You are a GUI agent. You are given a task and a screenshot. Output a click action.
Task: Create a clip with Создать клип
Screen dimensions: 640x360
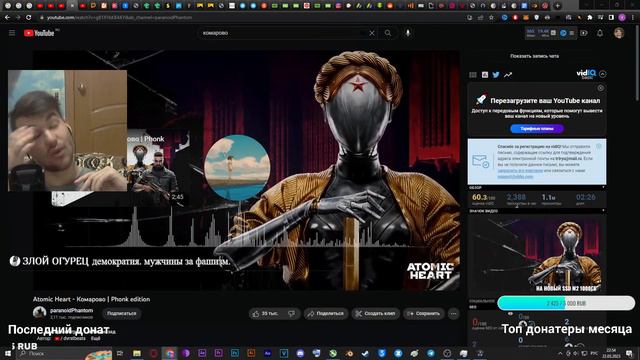click(x=375, y=313)
